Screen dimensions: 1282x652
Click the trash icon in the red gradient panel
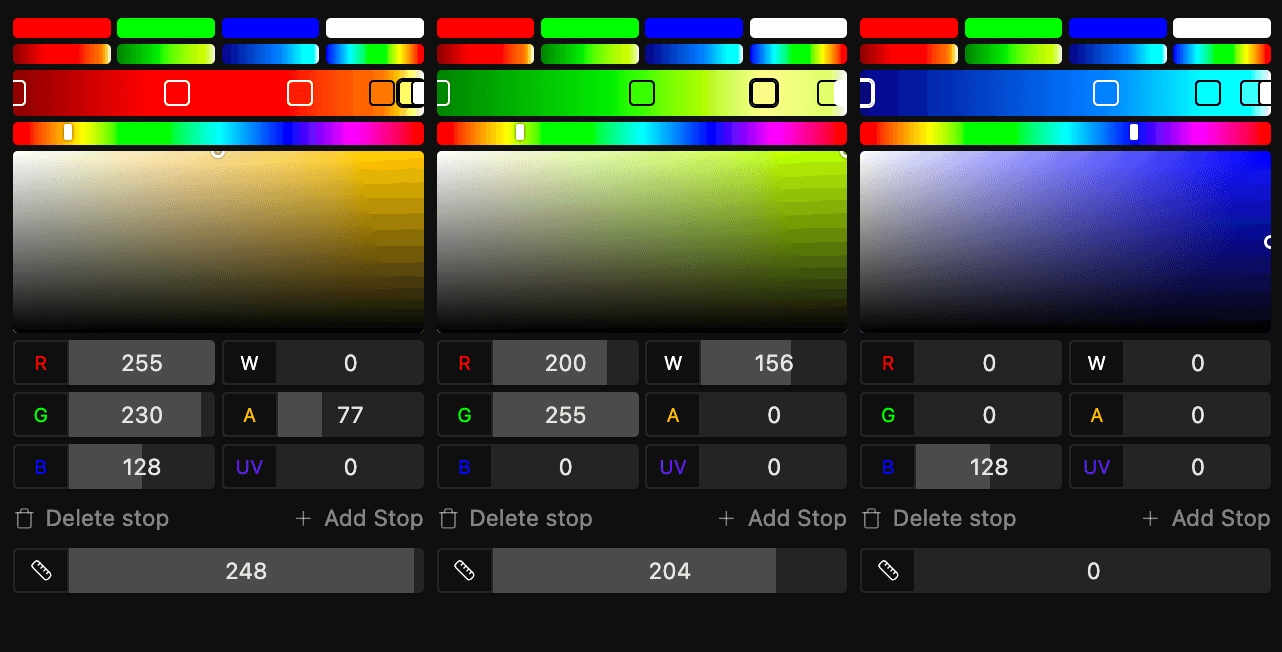click(25, 519)
